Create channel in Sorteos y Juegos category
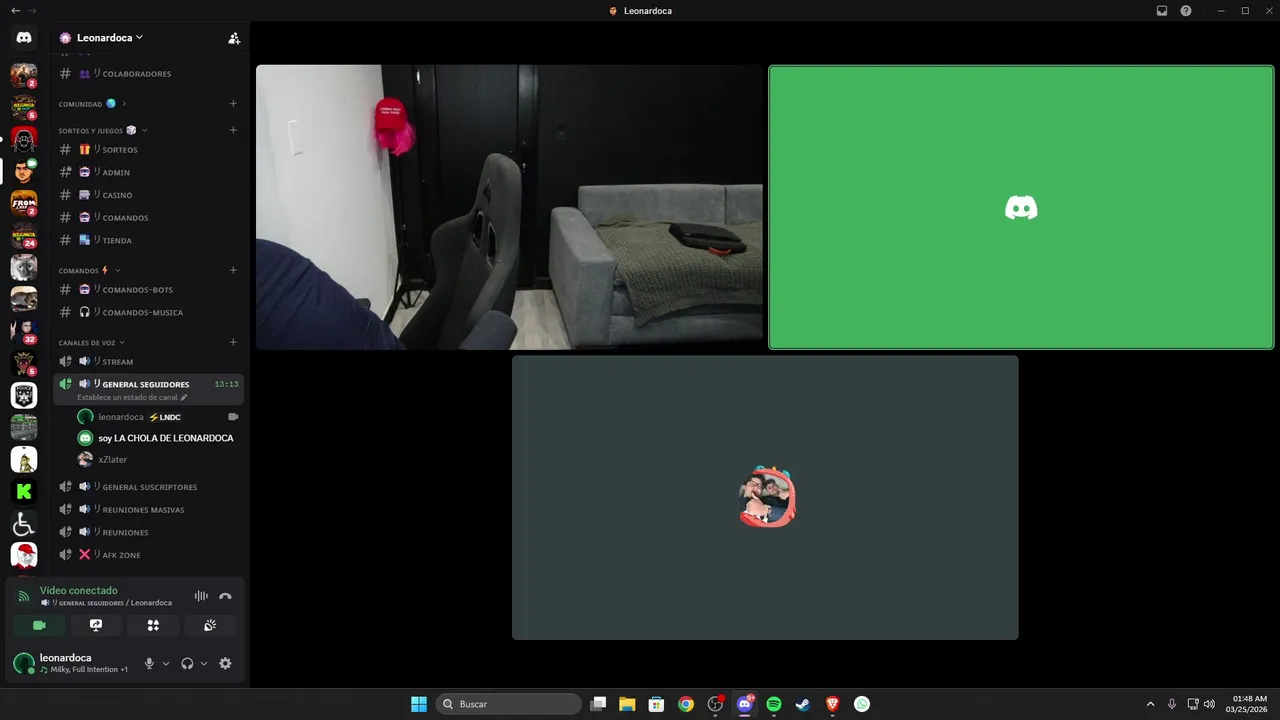Image resolution: width=1280 pixels, height=720 pixels. (233, 130)
